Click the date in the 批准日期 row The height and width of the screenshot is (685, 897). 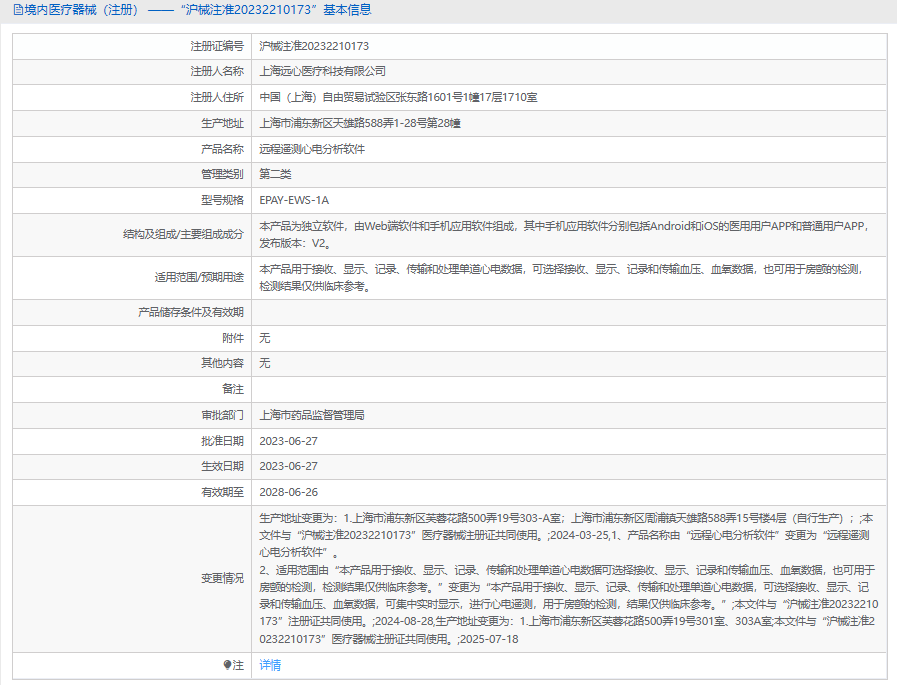tap(288, 441)
